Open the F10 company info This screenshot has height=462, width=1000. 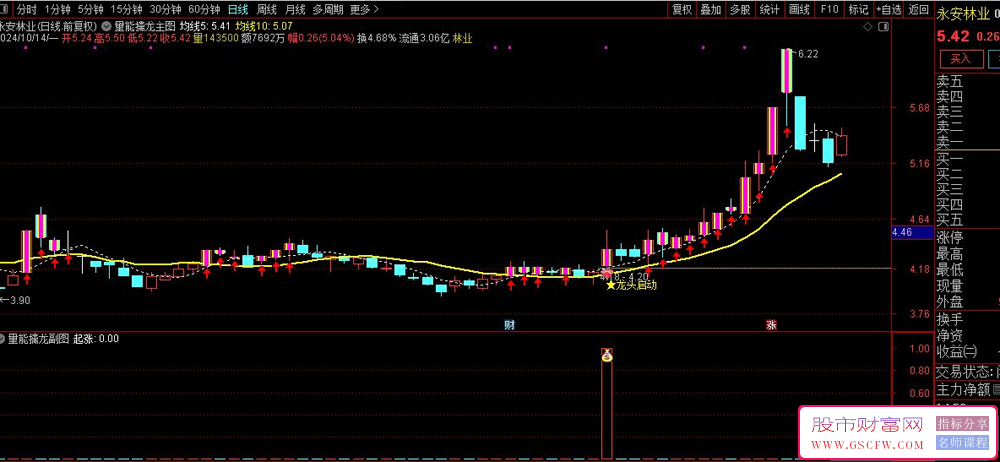pyautogui.click(x=829, y=10)
